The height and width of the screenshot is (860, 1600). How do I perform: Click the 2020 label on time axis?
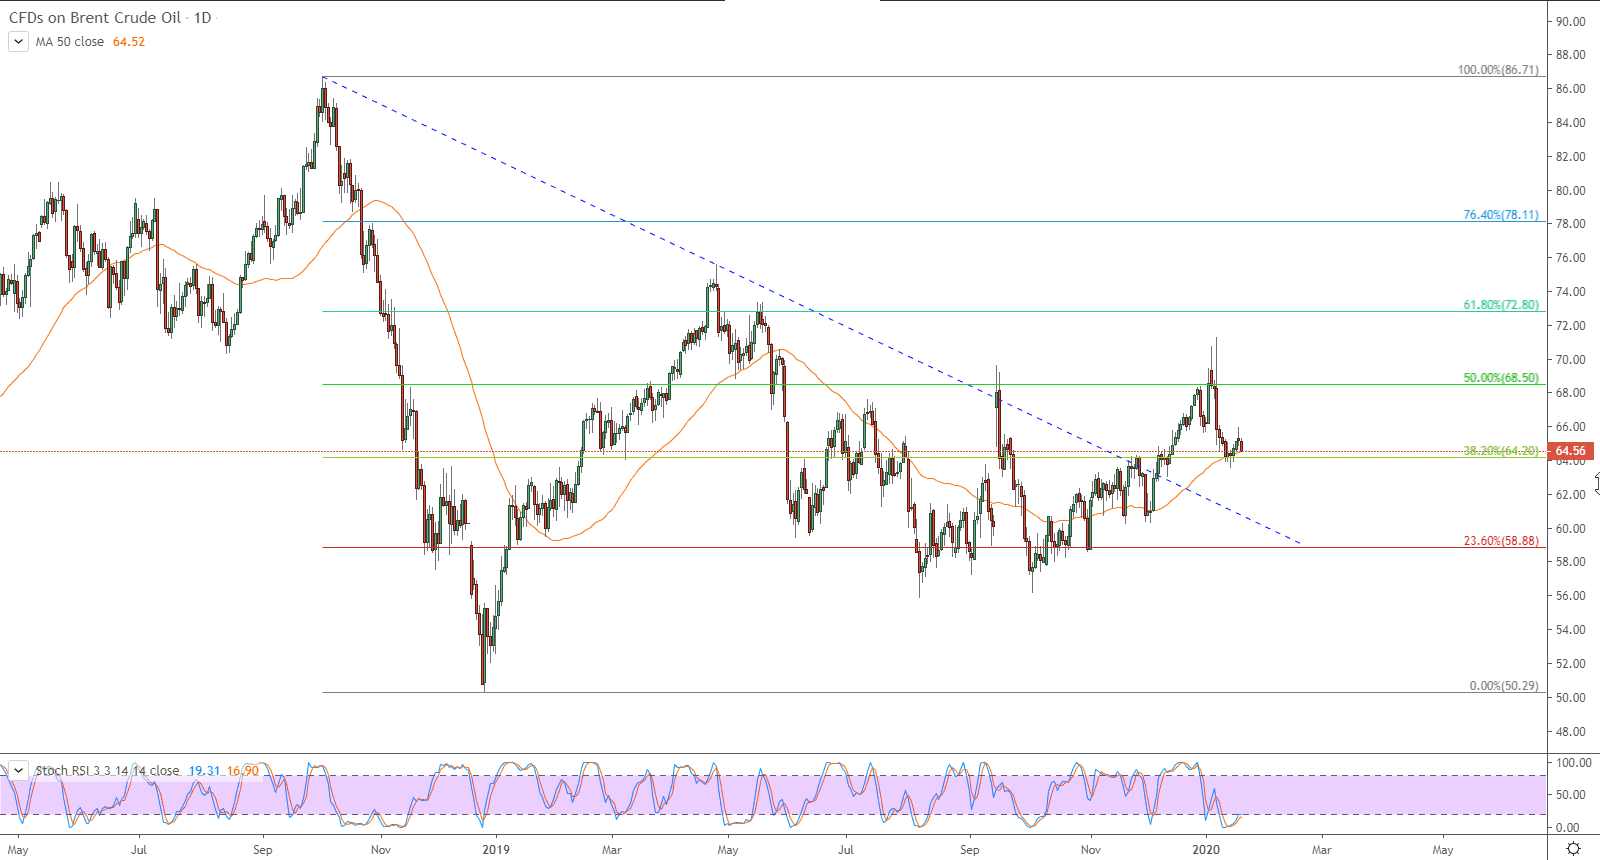[1206, 850]
